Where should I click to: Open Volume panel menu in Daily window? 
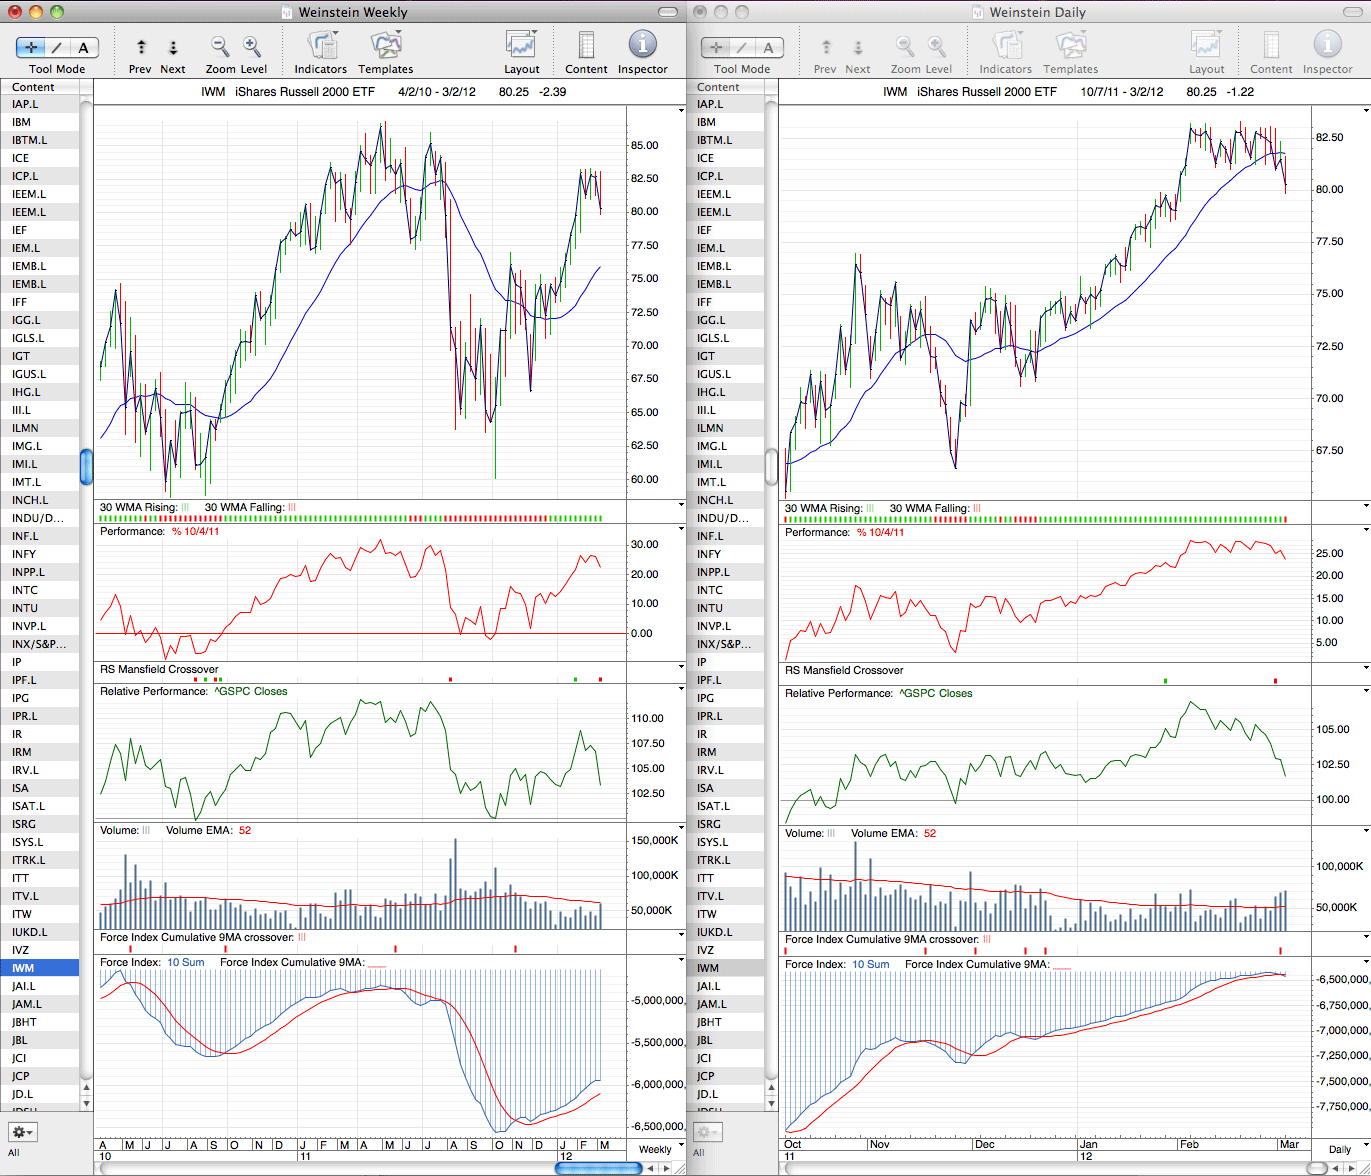[1366, 831]
